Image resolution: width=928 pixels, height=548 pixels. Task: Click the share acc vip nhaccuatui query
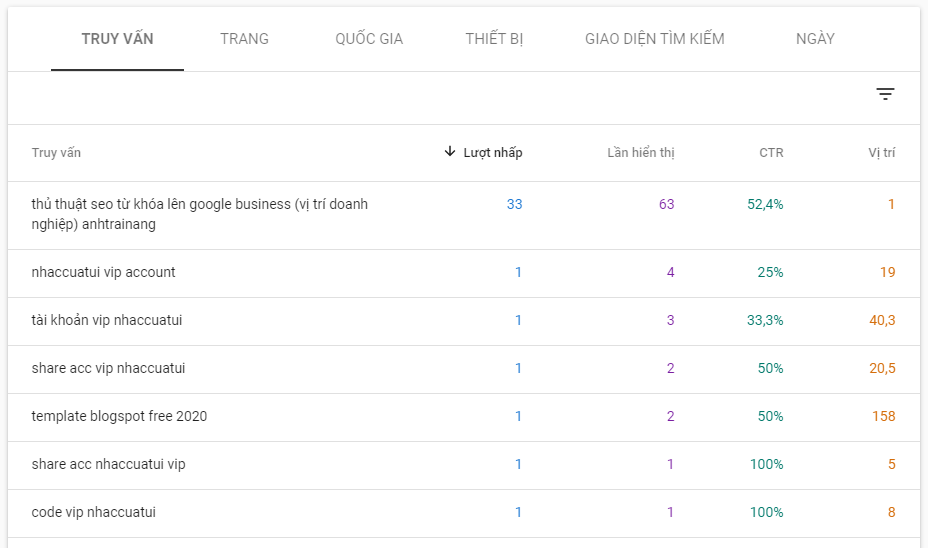108,368
